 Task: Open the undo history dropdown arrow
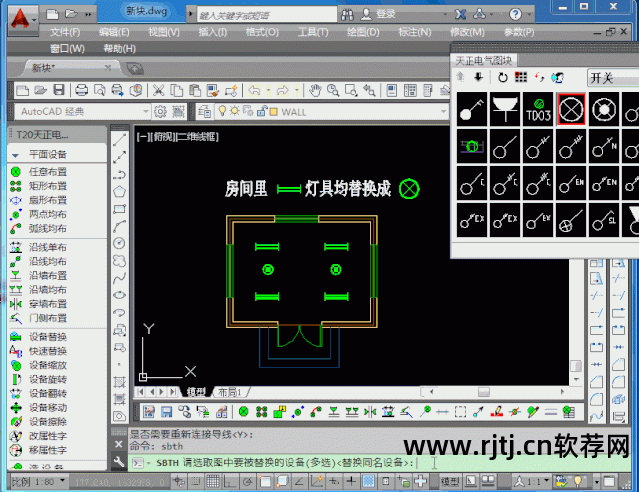coord(268,90)
